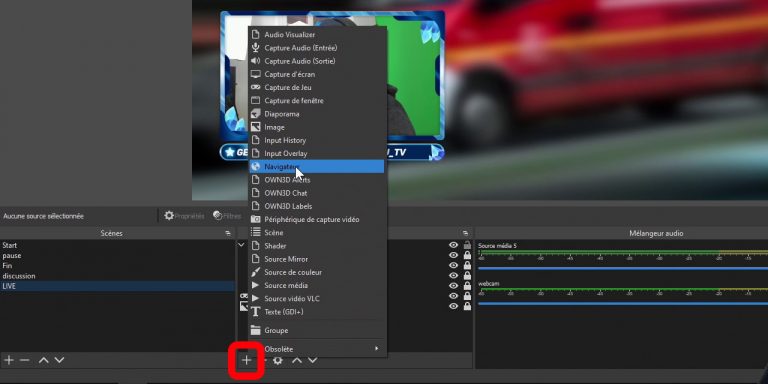
Task: Toggle lock of the bottom source row
Action: click(467, 306)
